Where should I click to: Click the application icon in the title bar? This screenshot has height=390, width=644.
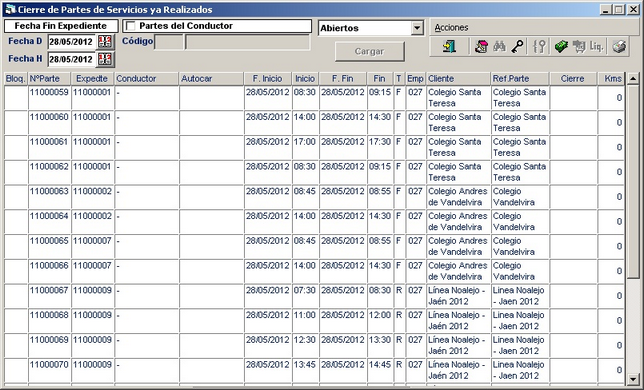click(x=10, y=9)
